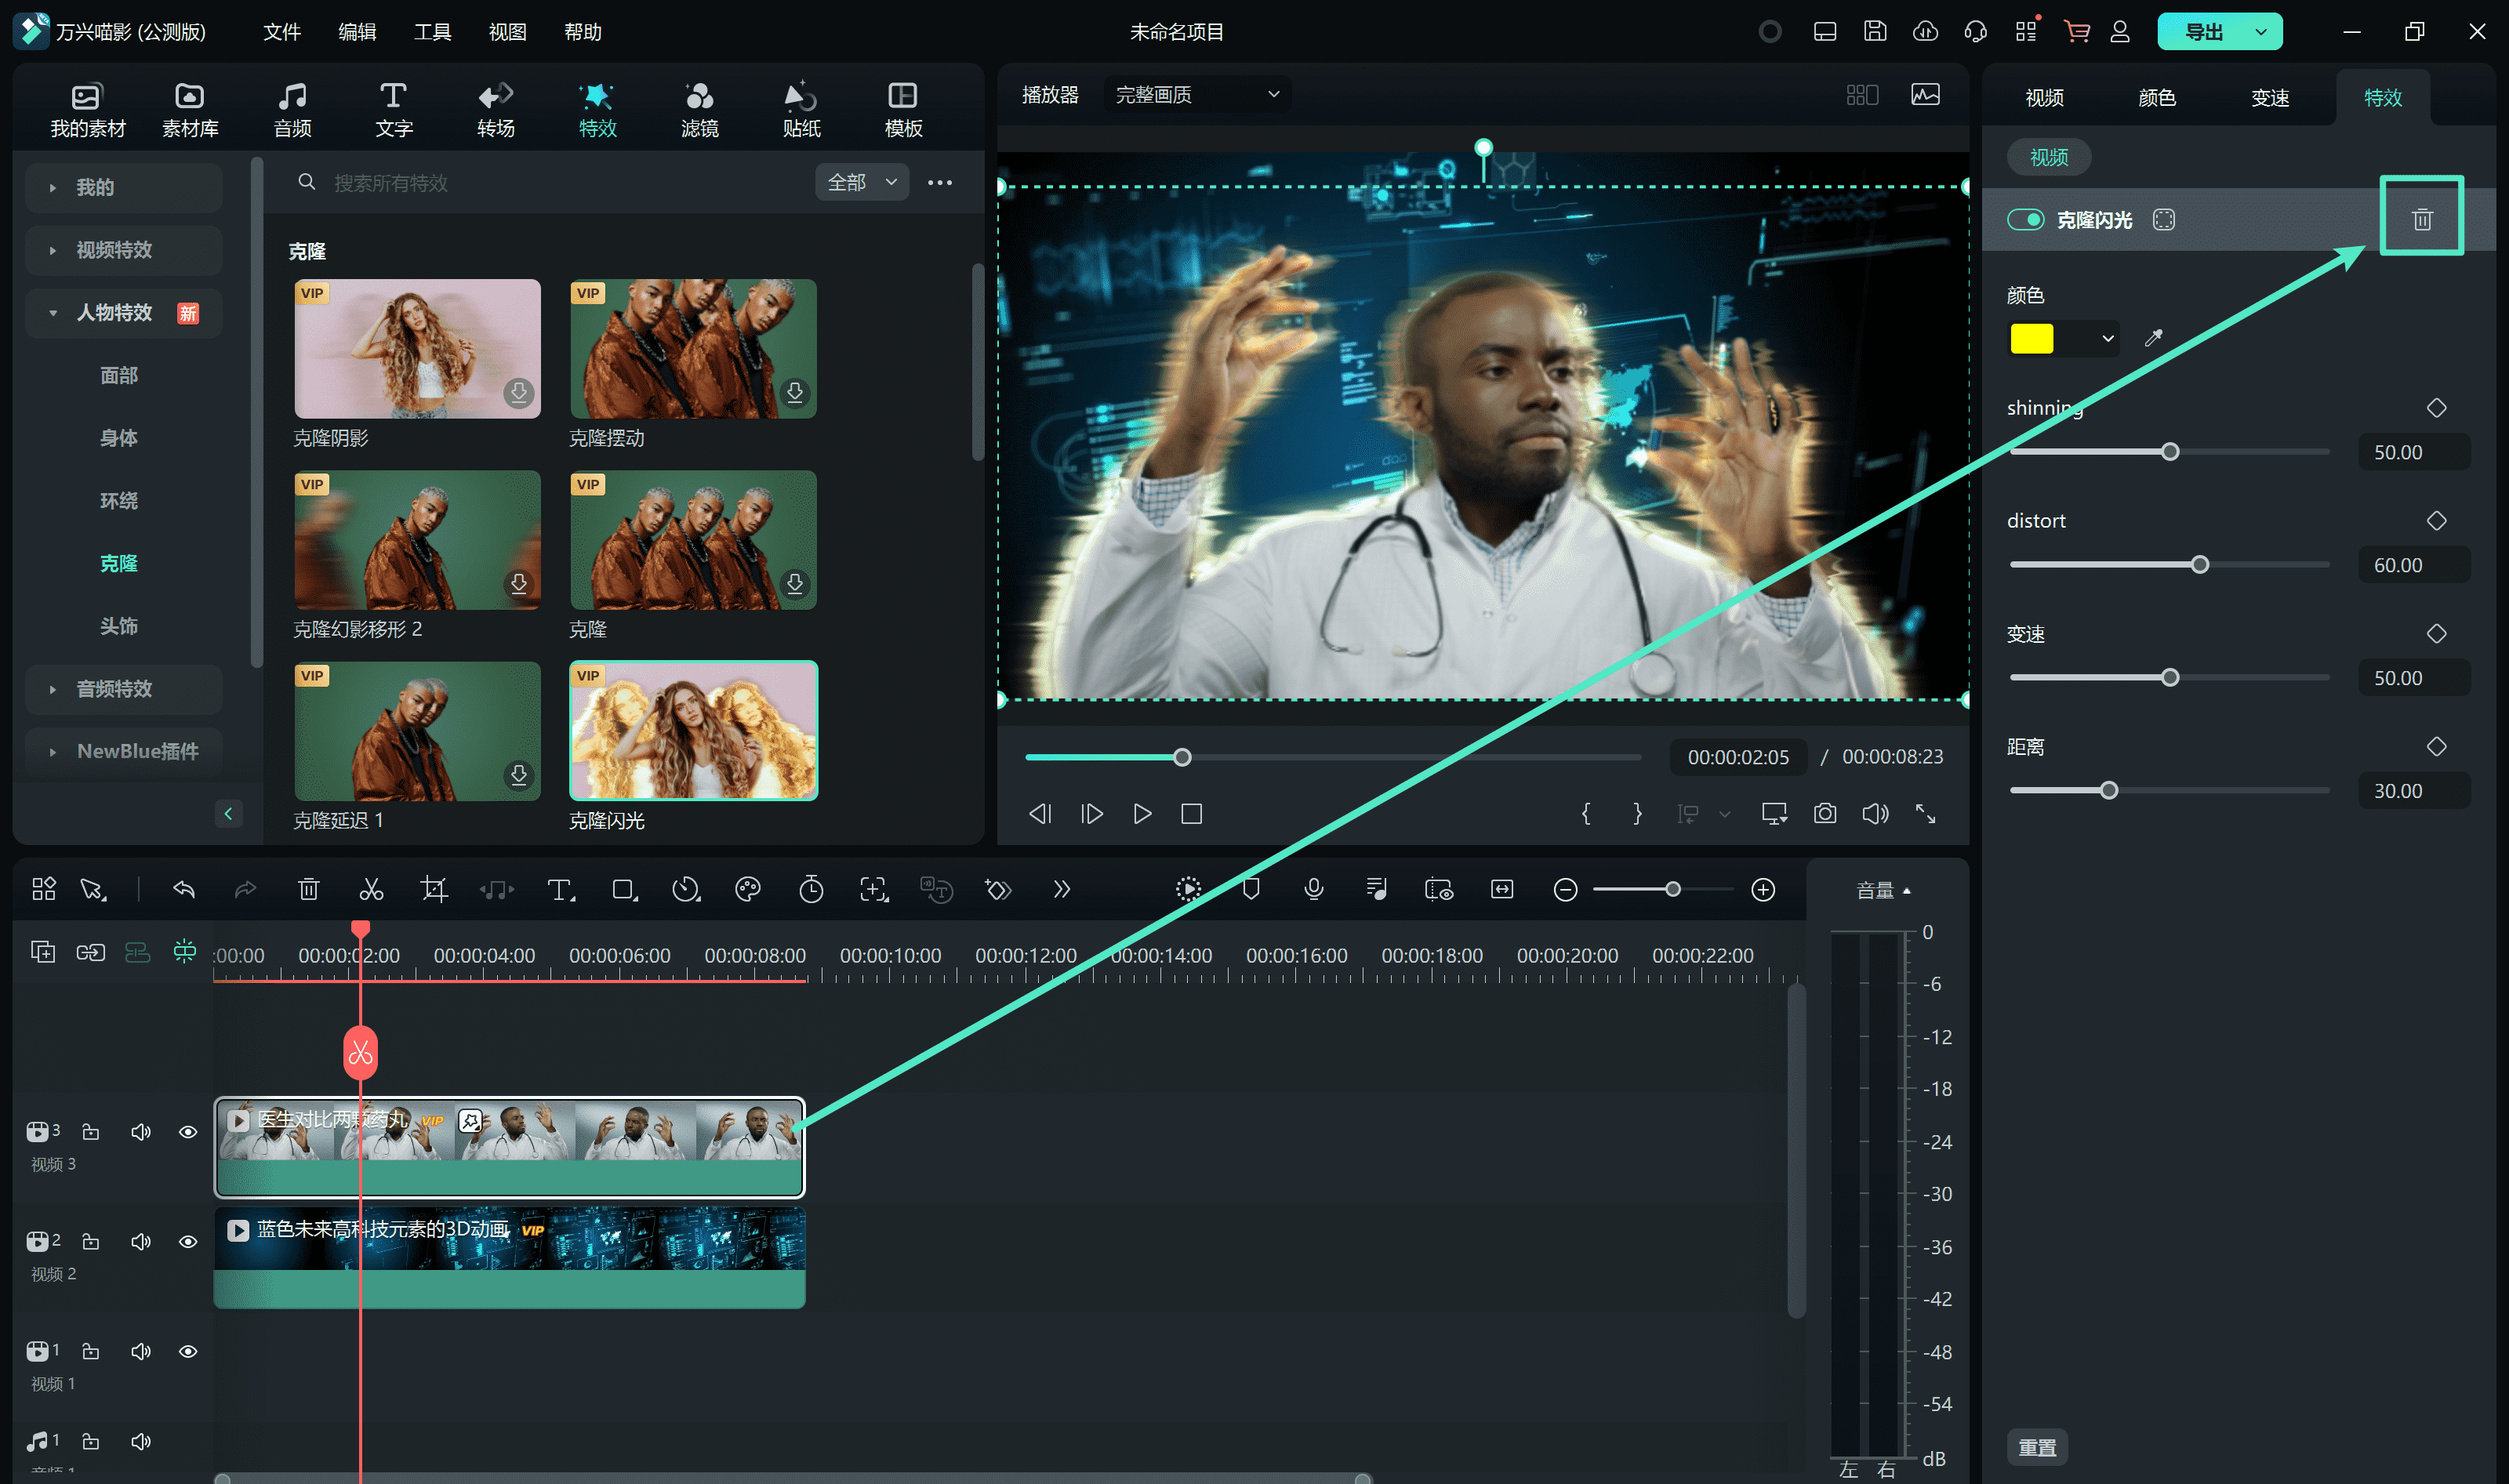This screenshot has height=1484, width=2509.
Task: Open the 文件 menu
Action: pos(281,32)
